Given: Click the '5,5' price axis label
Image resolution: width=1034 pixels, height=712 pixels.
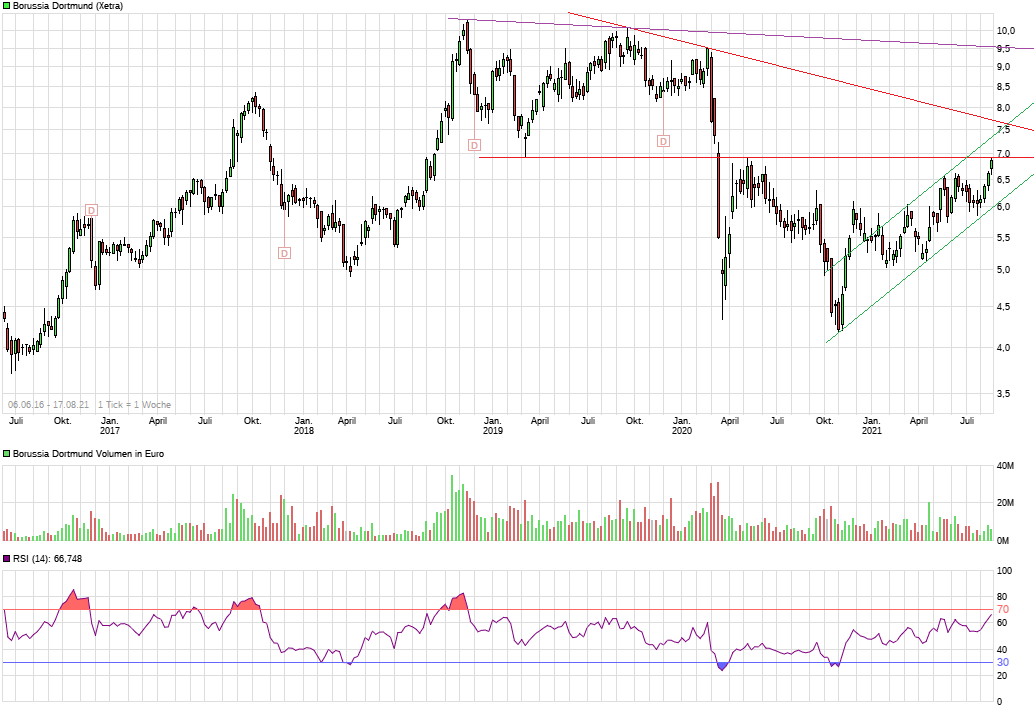Looking at the screenshot, I should (x=1003, y=237).
